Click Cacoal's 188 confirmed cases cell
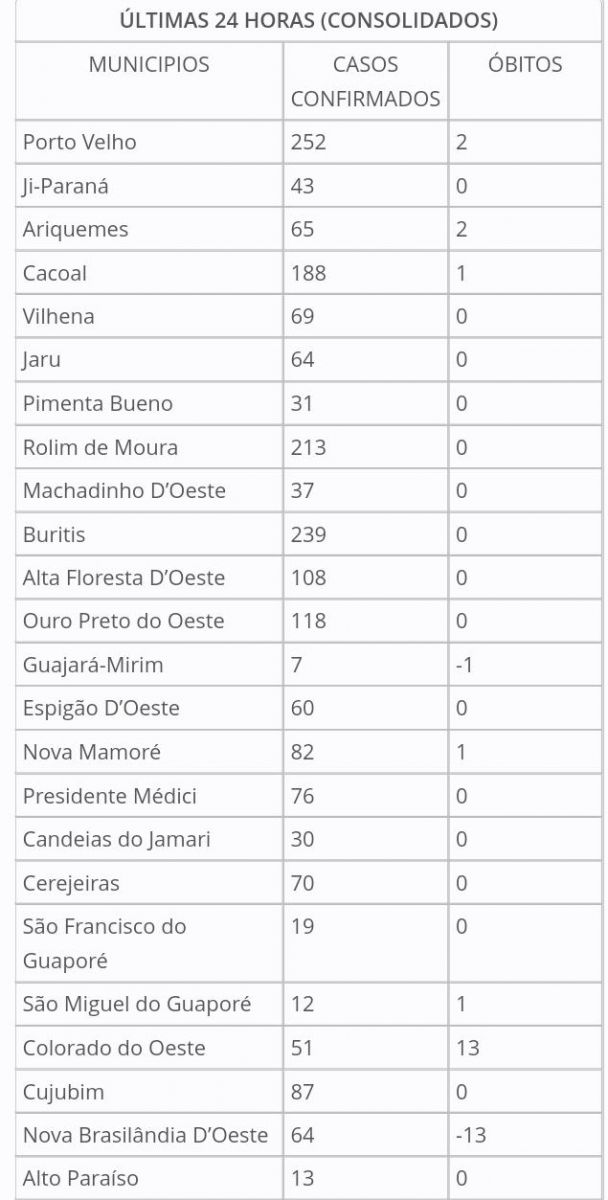608x1200 pixels. [x=309, y=273]
